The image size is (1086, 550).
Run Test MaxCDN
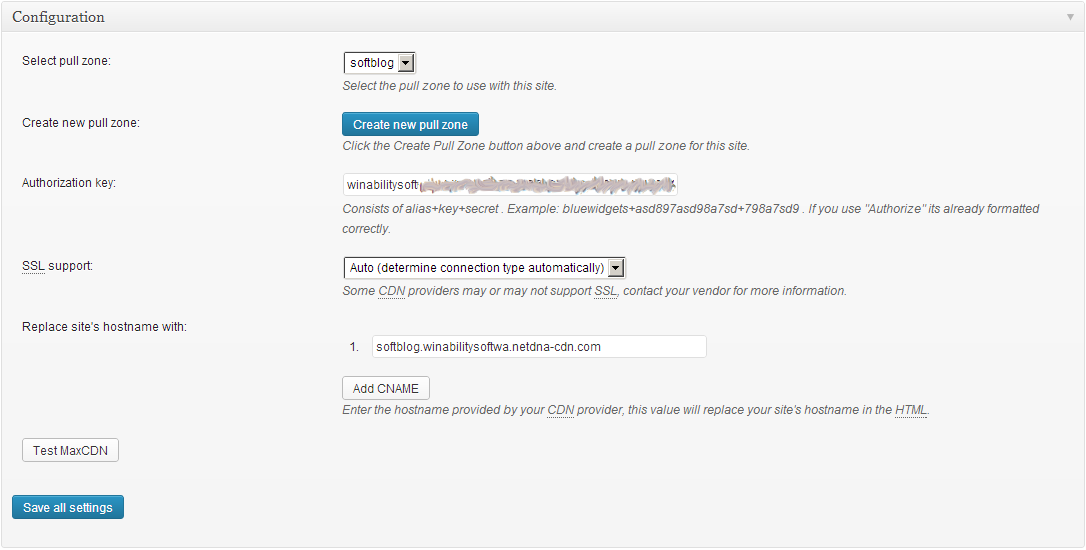click(71, 450)
